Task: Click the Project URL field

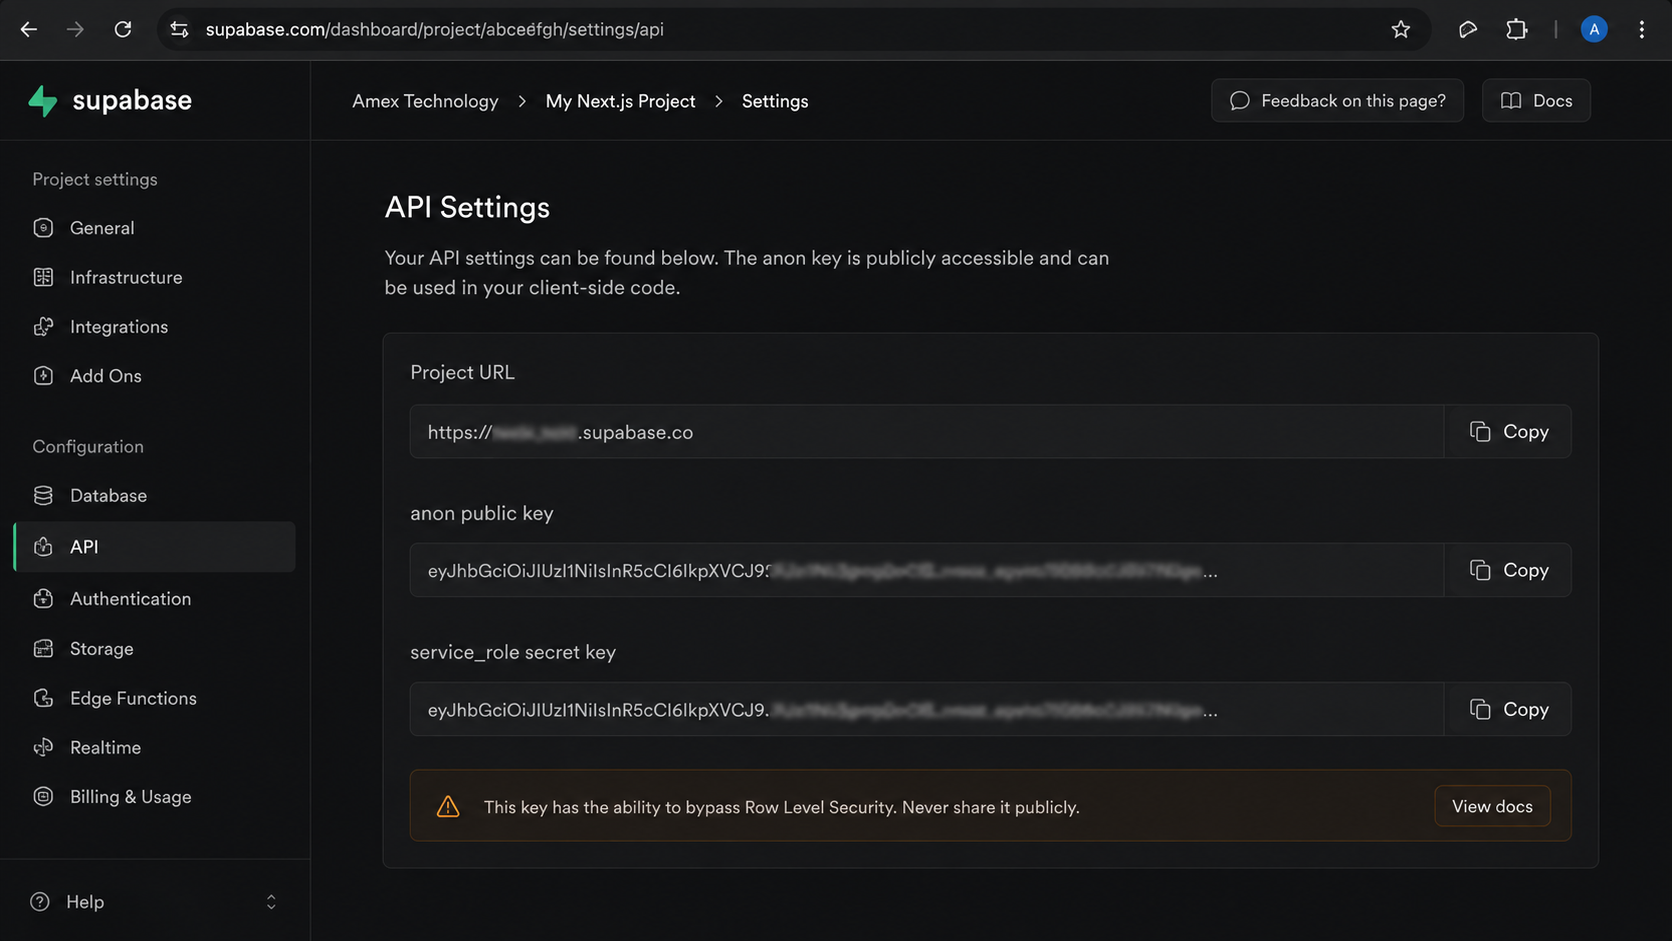Action: [927, 432]
